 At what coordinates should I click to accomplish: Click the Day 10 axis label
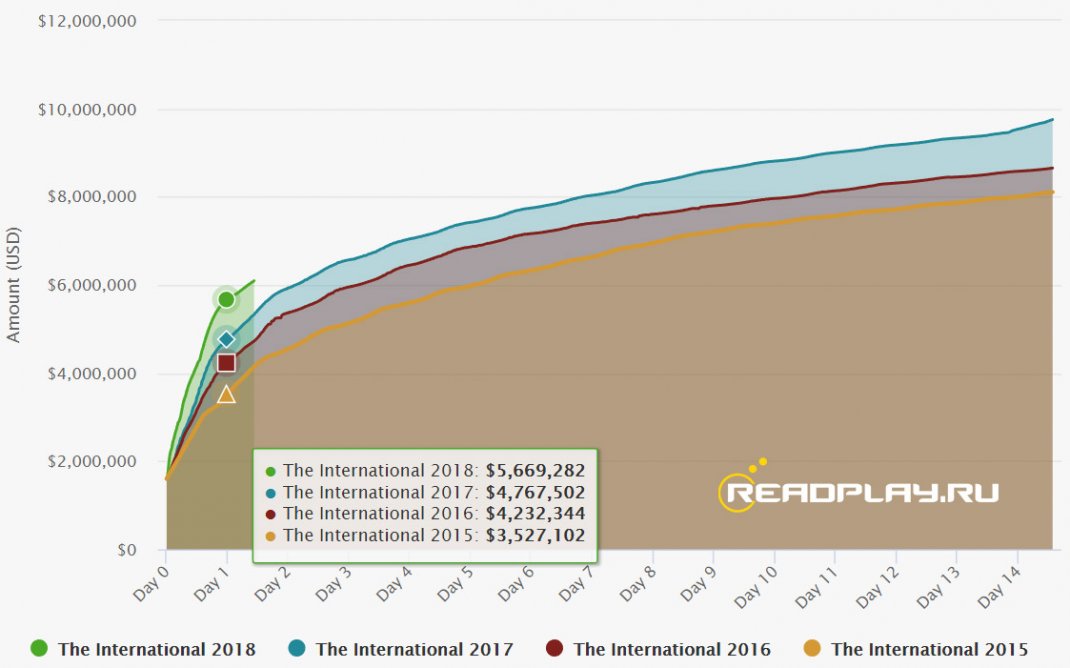click(x=756, y=587)
